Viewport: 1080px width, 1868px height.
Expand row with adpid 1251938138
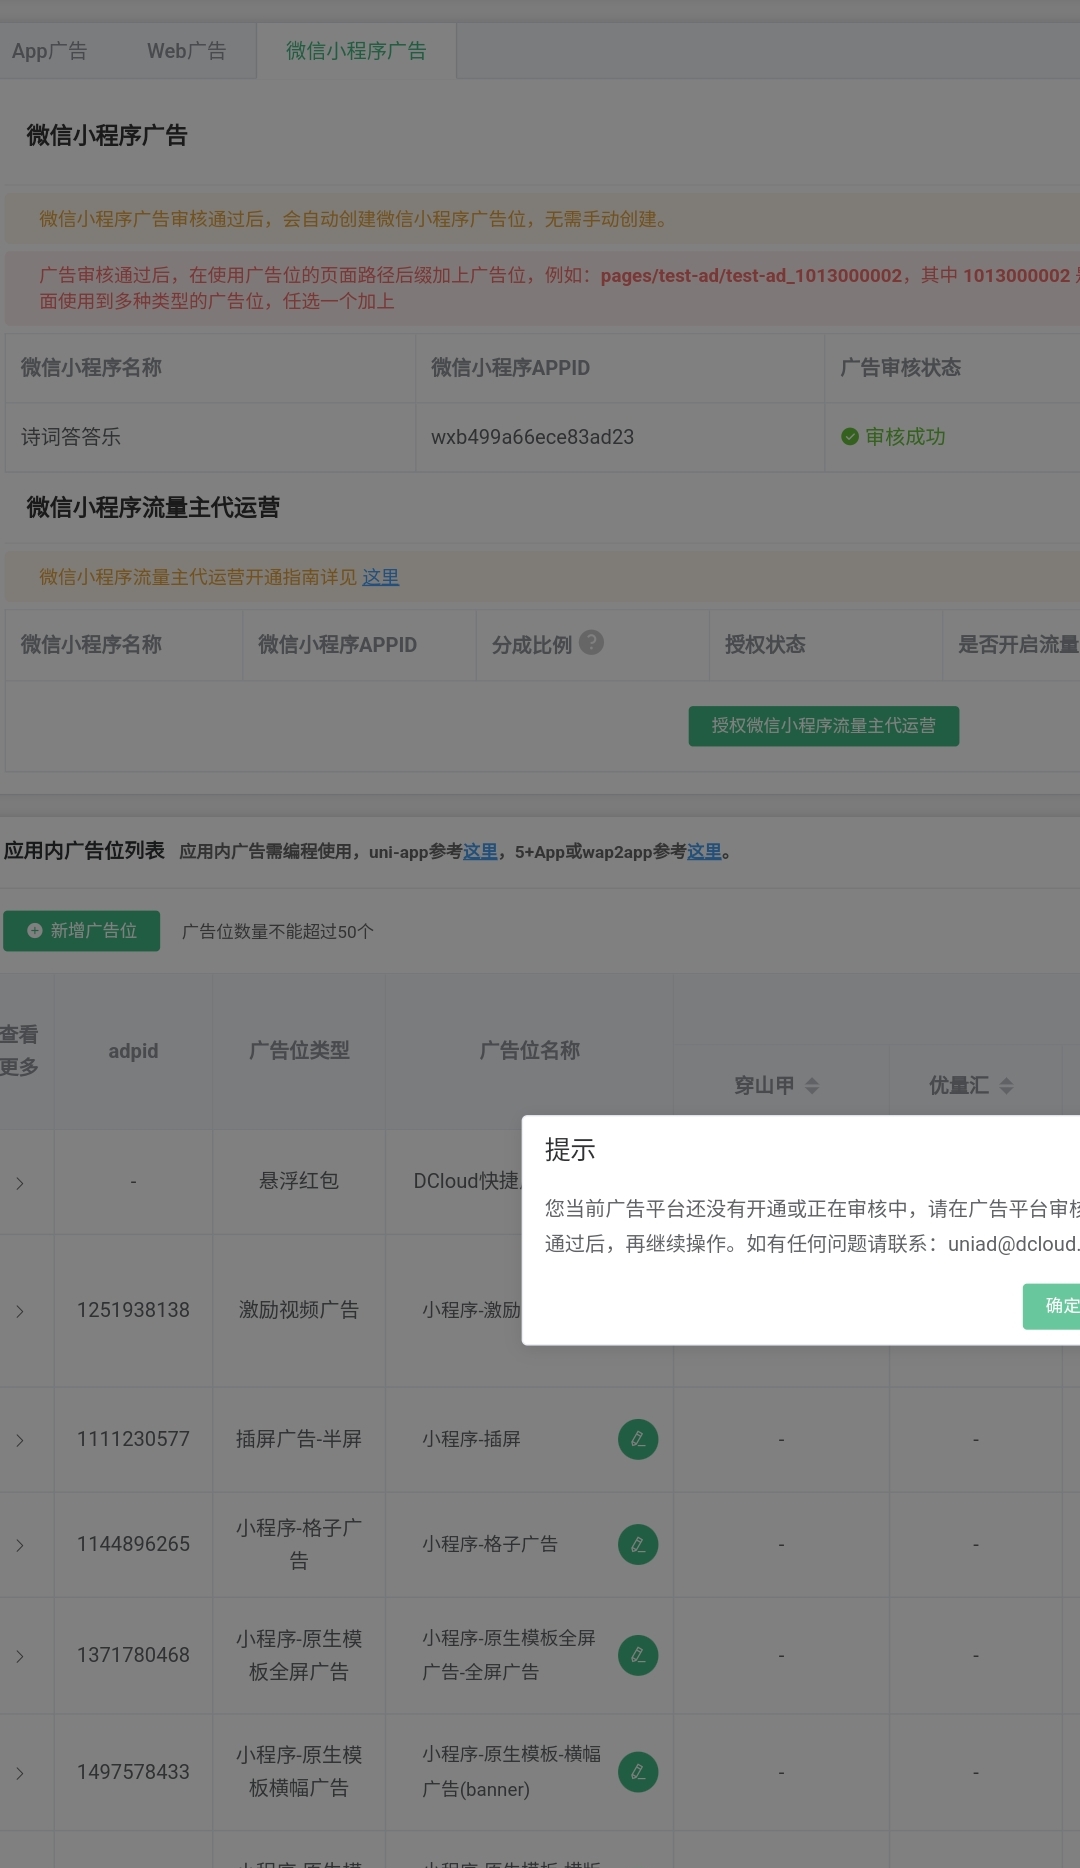[x=20, y=1311]
